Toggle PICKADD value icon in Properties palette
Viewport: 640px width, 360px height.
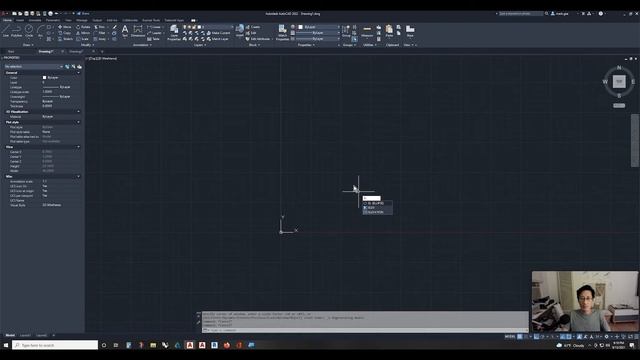[67, 67]
